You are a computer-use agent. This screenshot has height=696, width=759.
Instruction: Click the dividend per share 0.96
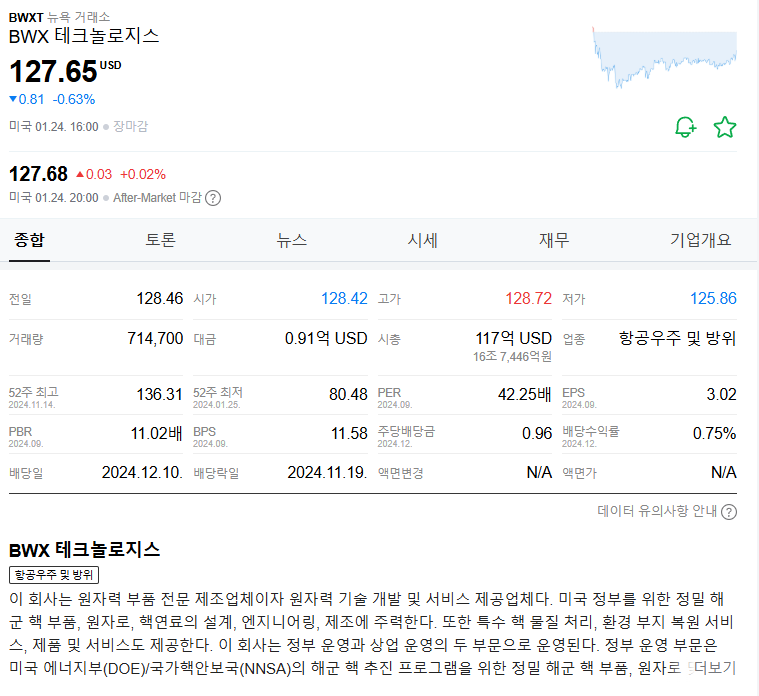click(x=537, y=433)
